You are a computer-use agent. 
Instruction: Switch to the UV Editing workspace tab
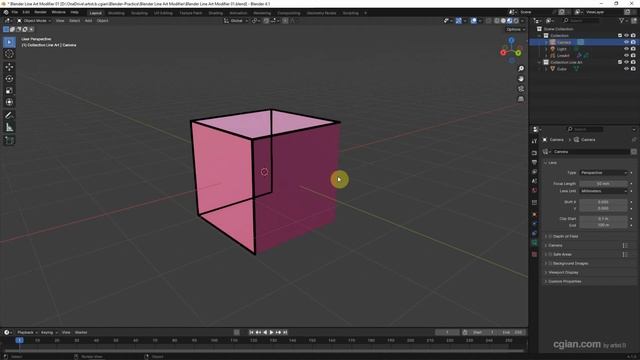163,13
